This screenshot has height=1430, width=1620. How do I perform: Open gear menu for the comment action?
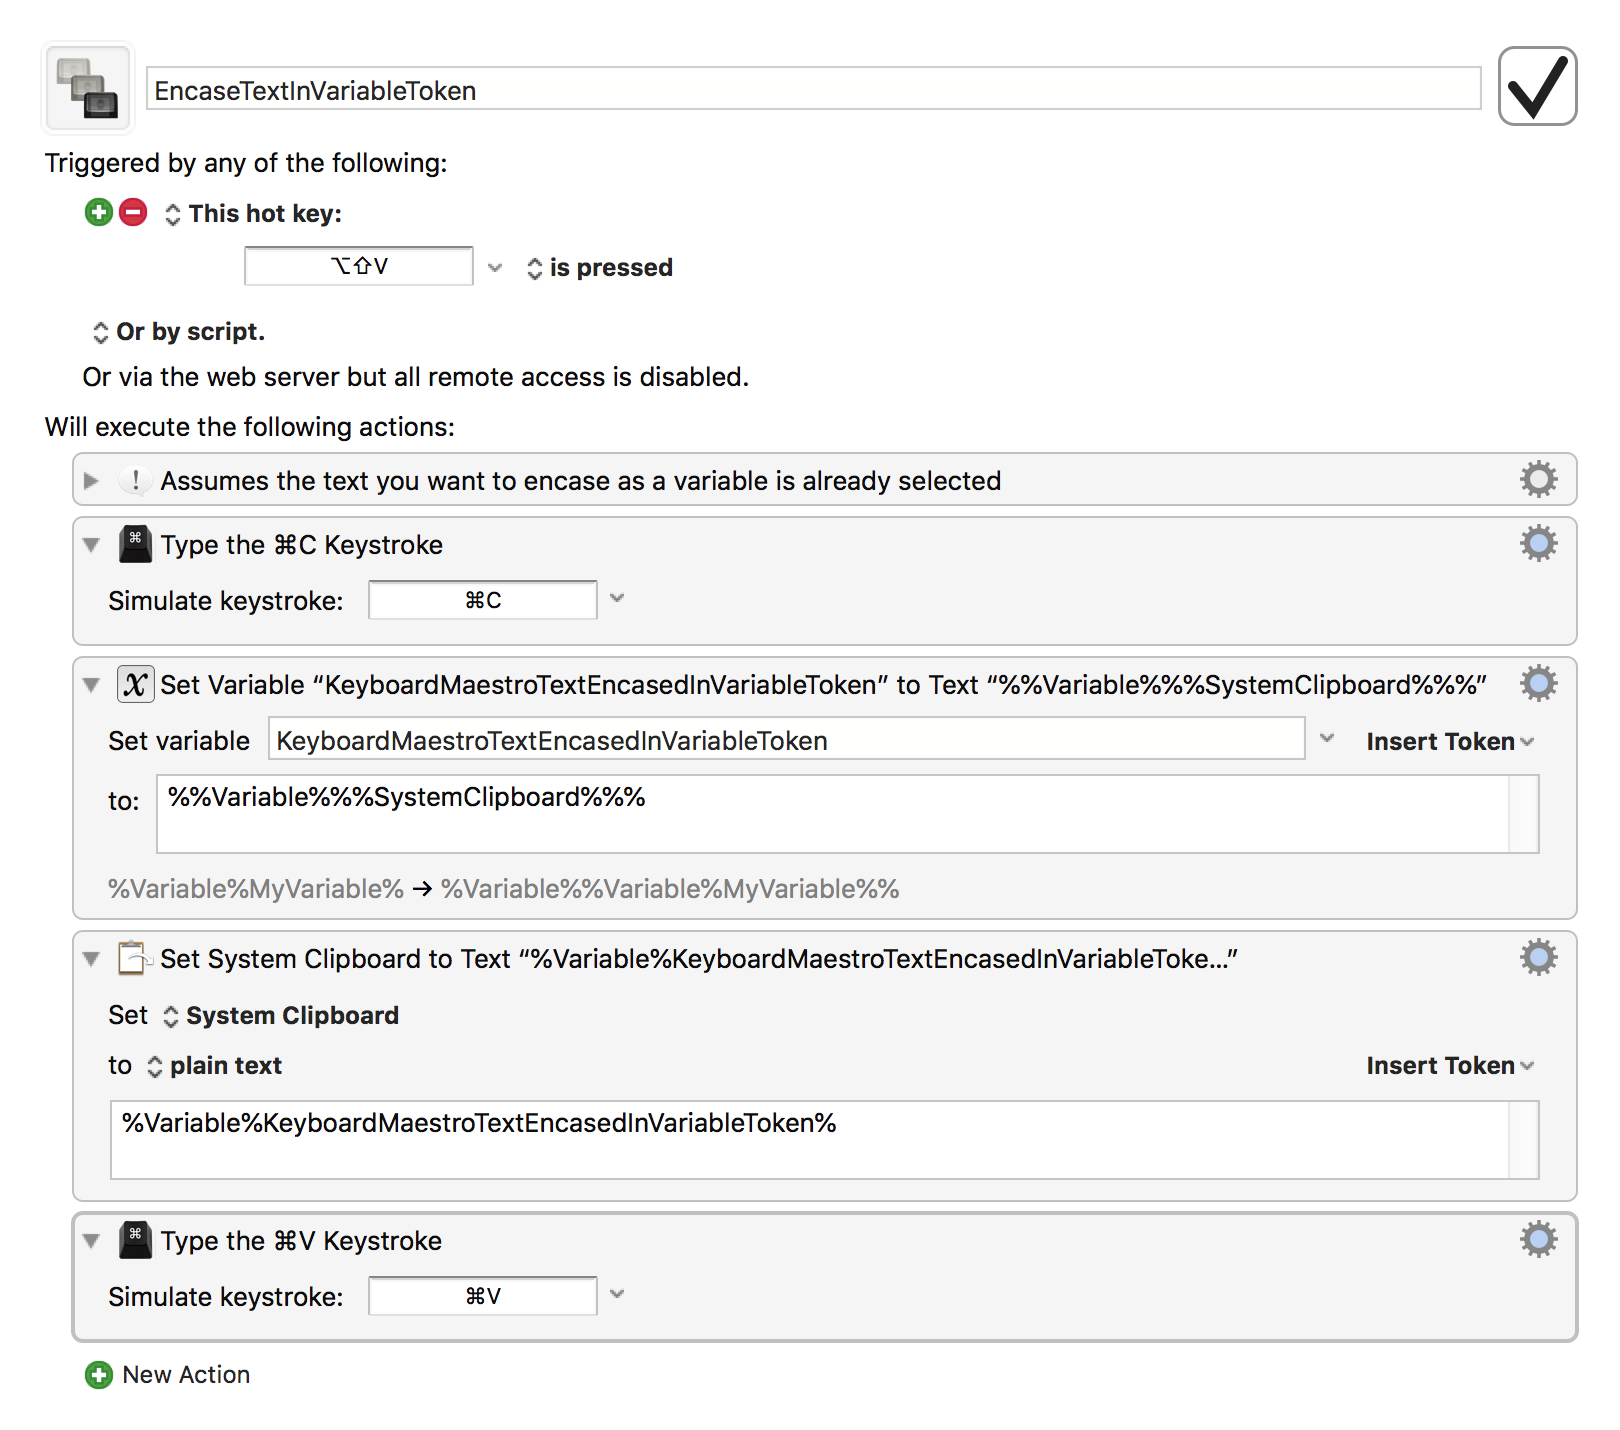[1538, 479]
